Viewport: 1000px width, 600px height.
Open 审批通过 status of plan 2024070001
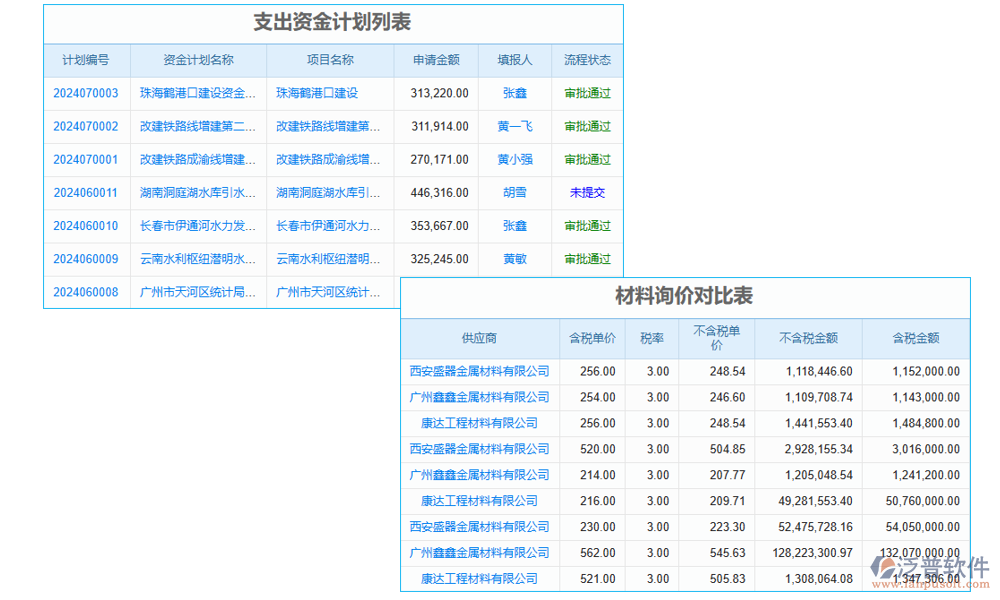coord(587,159)
